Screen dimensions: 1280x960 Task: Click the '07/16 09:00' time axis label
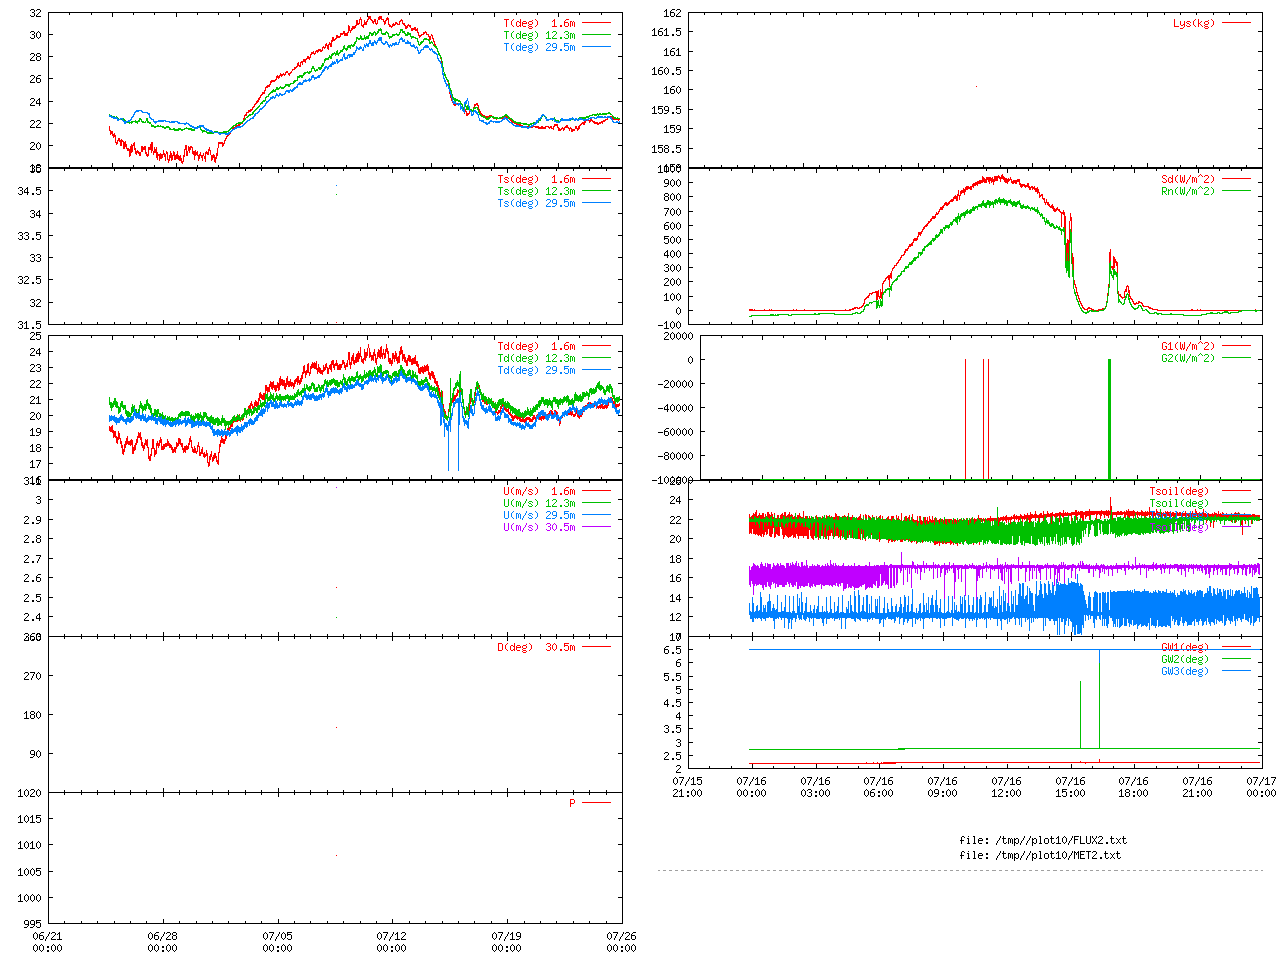(943, 788)
